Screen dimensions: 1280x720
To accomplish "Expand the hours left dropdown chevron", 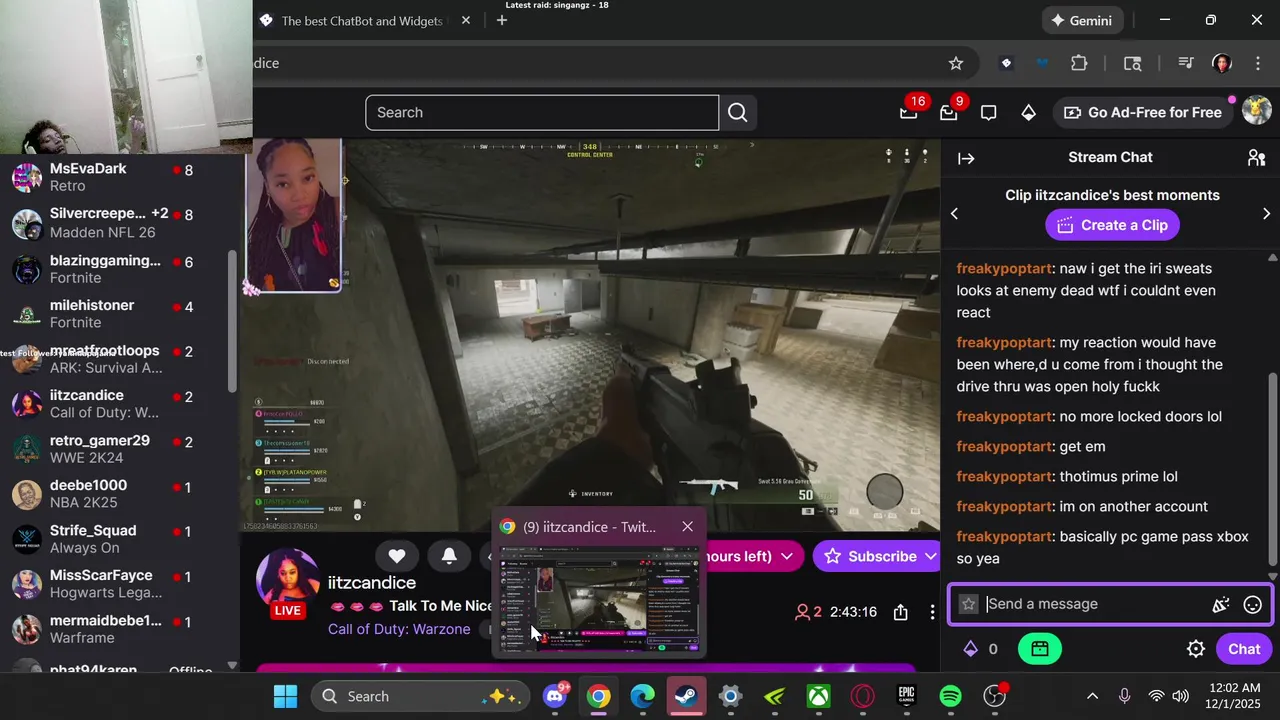I will [787, 556].
